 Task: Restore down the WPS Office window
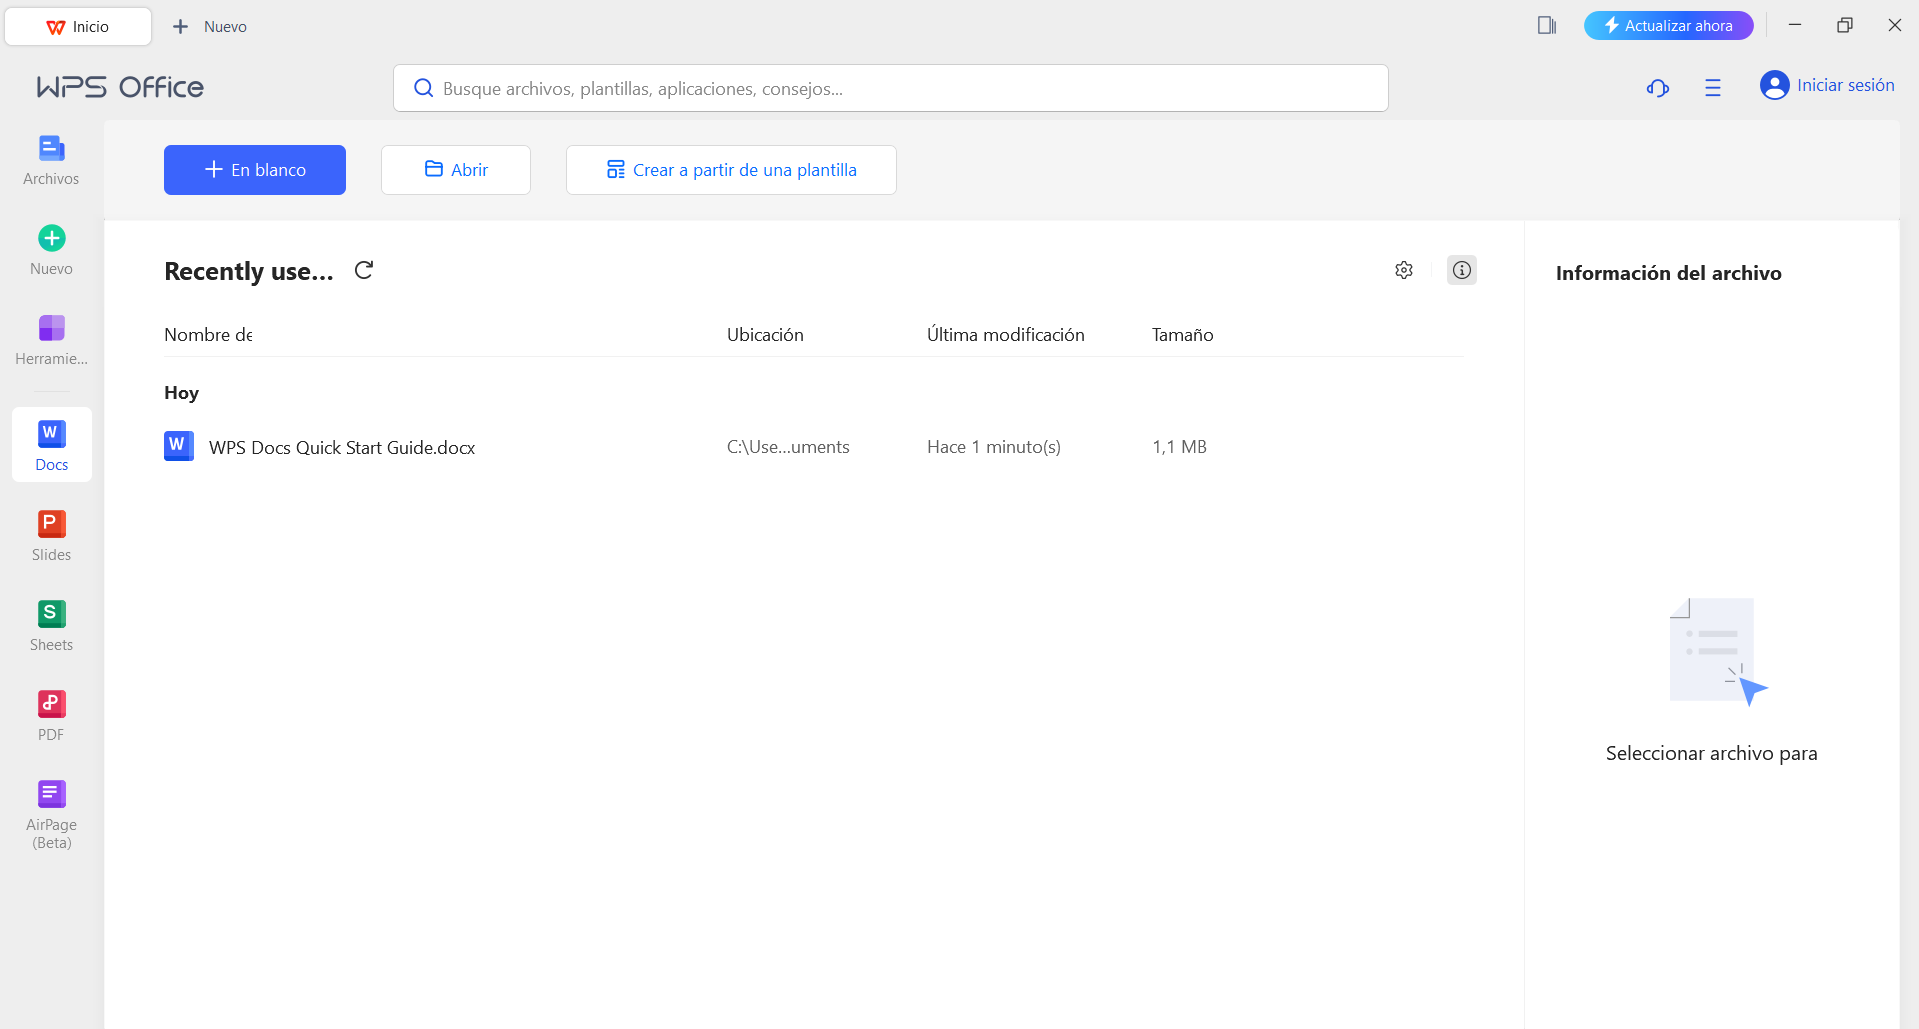(x=1845, y=25)
